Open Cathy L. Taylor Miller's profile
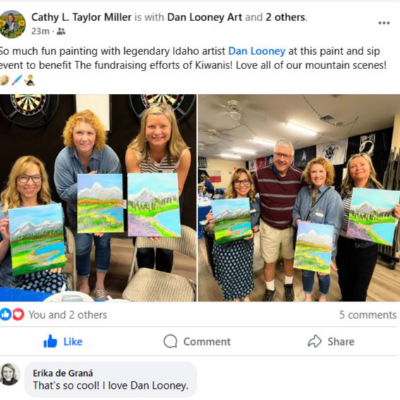 click(x=81, y=17)
